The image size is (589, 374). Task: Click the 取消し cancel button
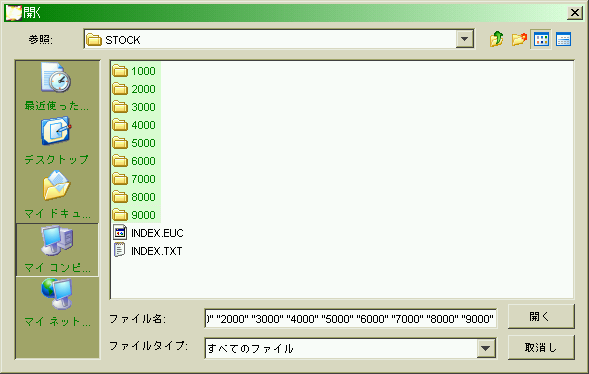541,348
